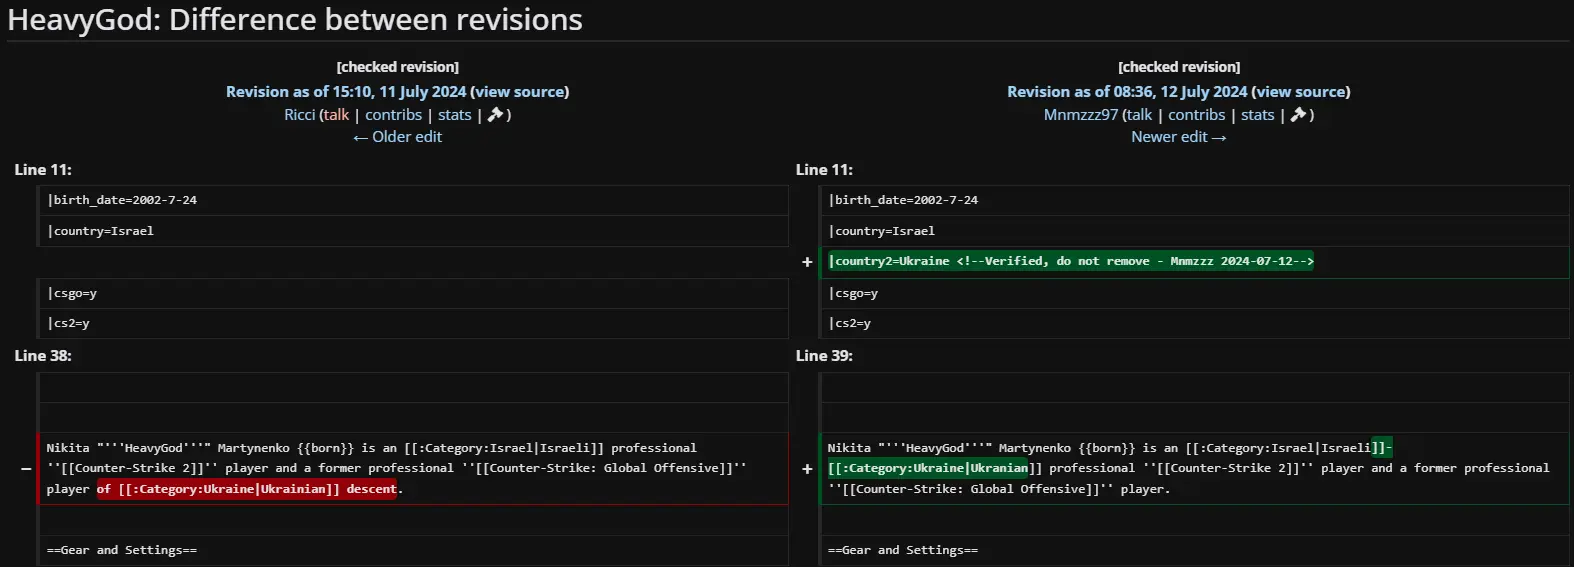View Mnmzzz97's contribs
Viewport: 1574px width, 567px height.
pos(1196,114)
